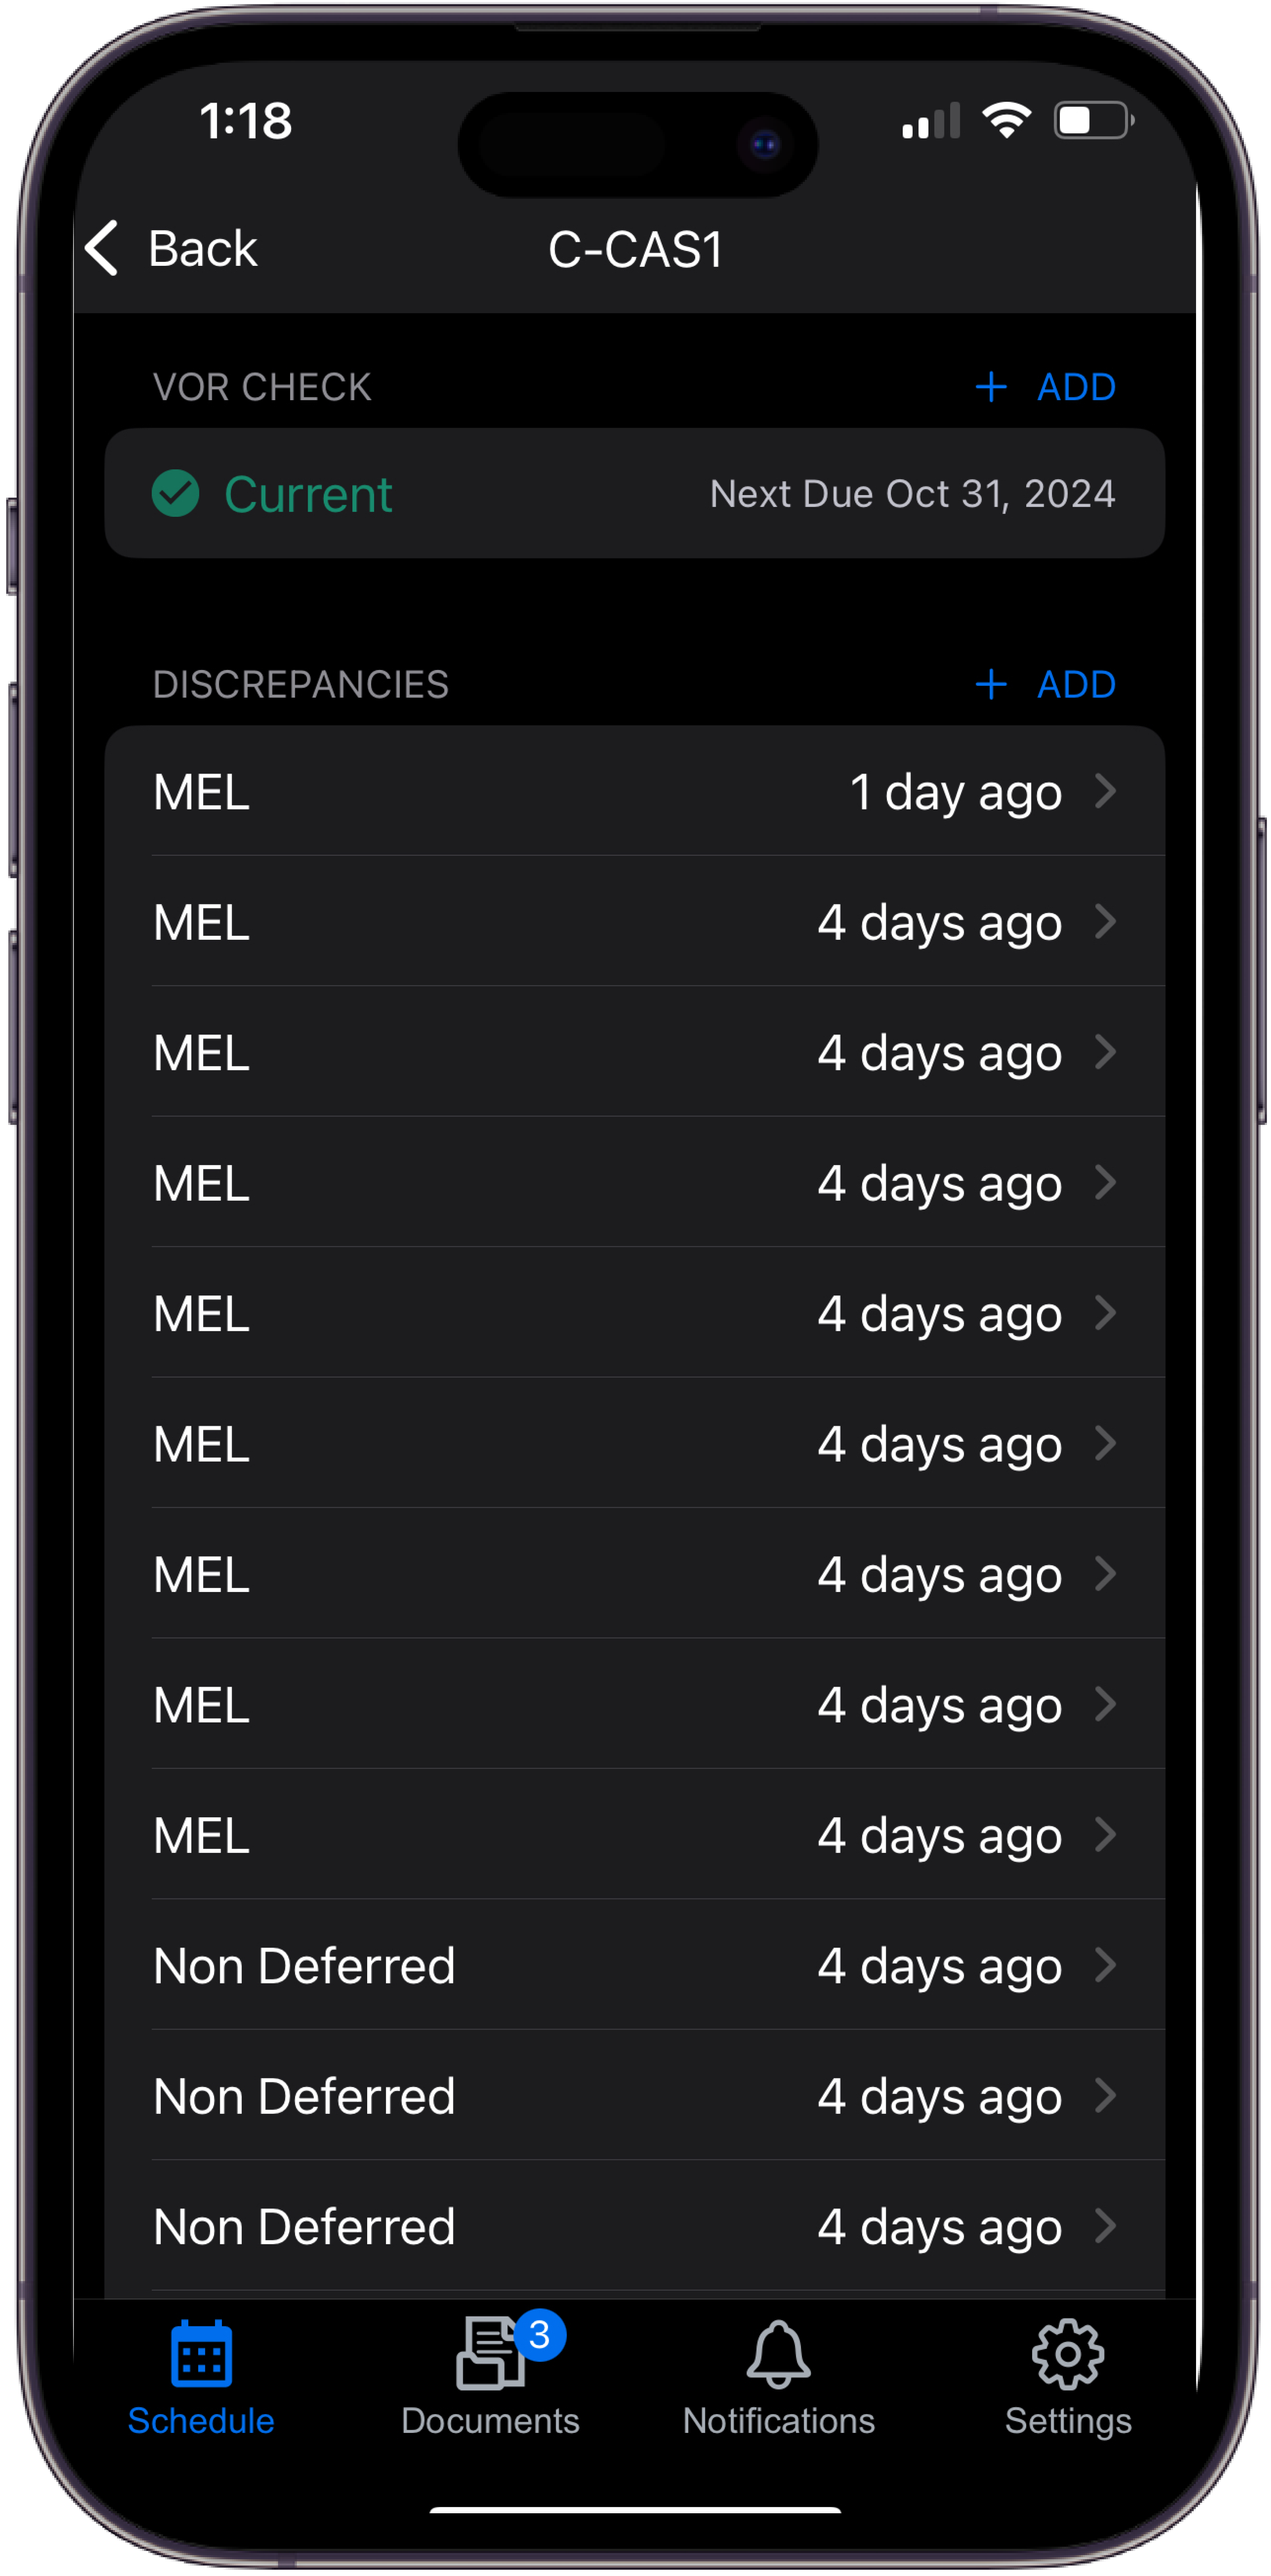Open chevron on last visible Non Deferred row
The height and width of the screenshot is (2576, 1271).
pos(1105,2226)
